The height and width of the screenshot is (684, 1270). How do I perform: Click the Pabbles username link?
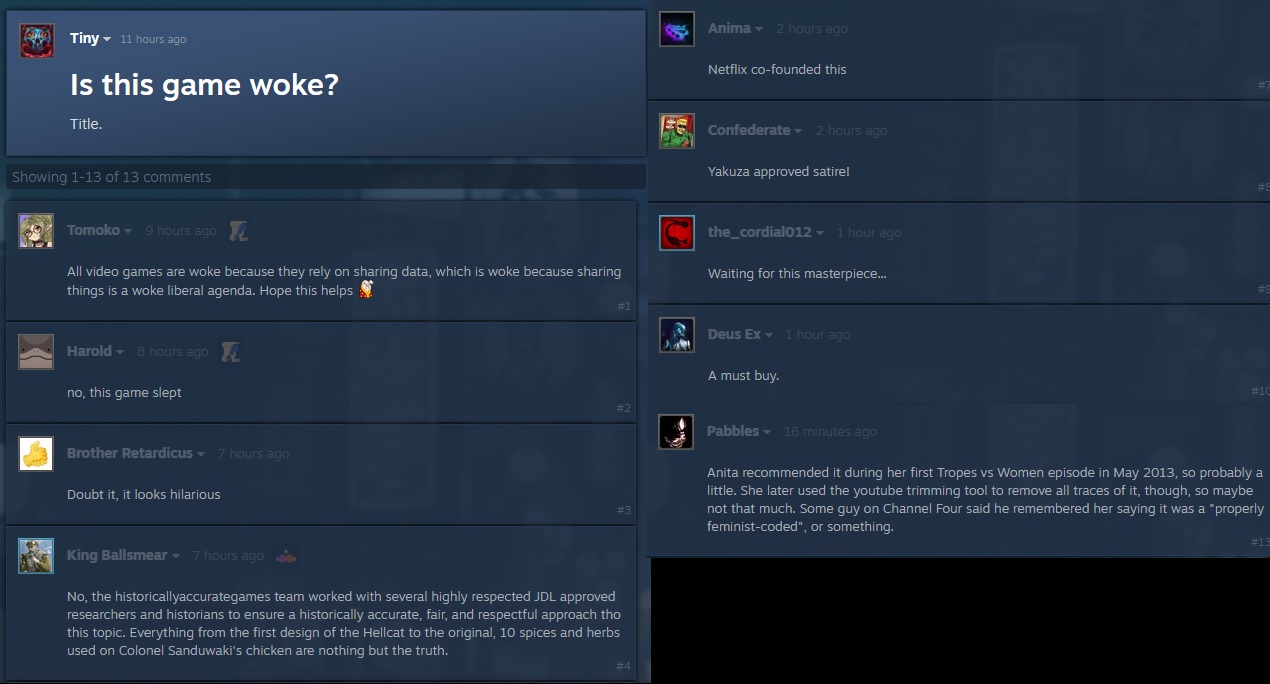tap(733, 431)
